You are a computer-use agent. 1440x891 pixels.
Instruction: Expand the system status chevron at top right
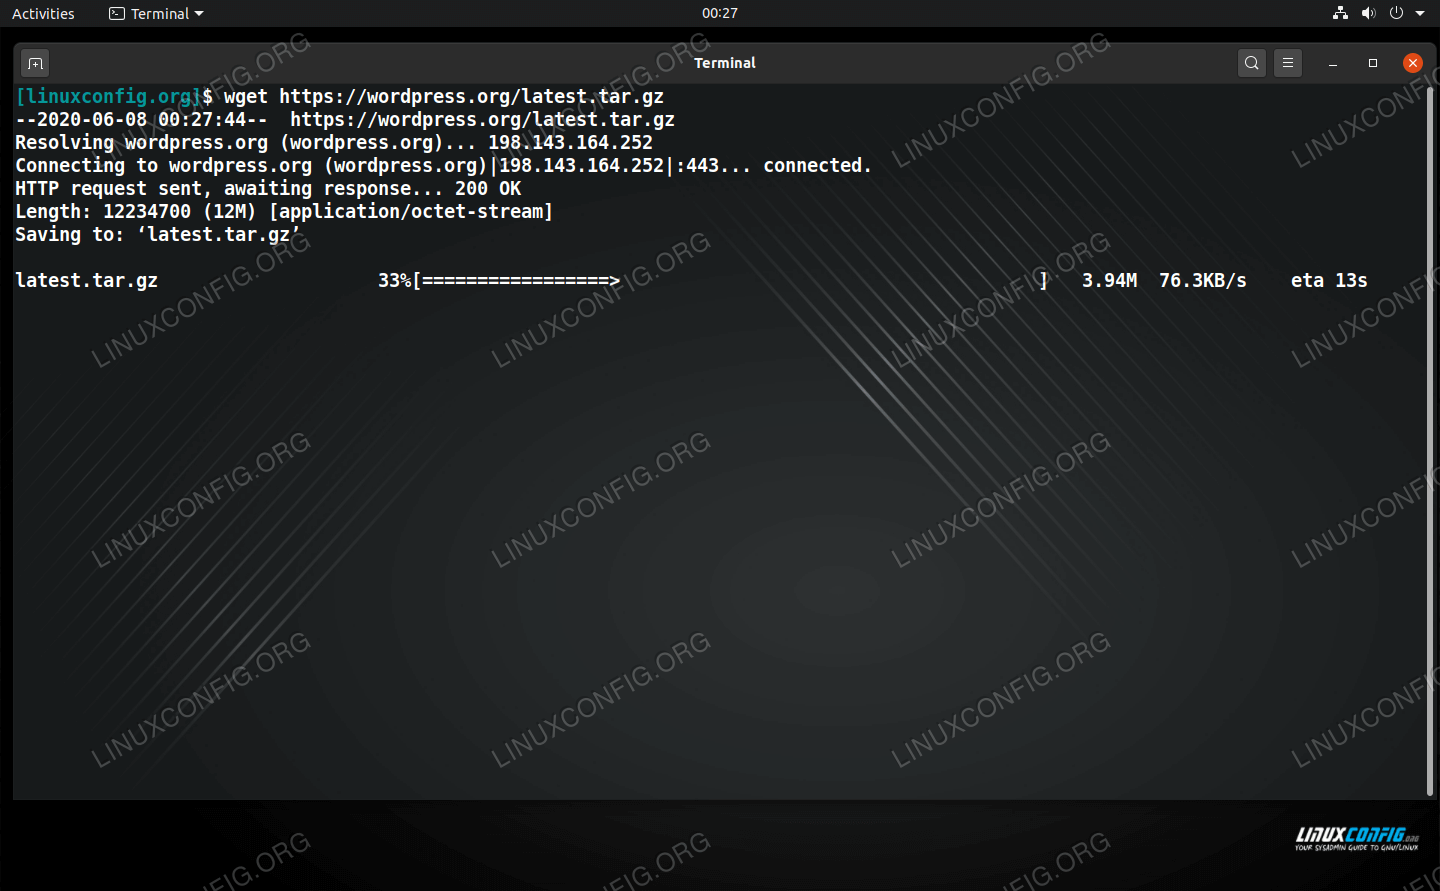click(x=1421, y=13)
